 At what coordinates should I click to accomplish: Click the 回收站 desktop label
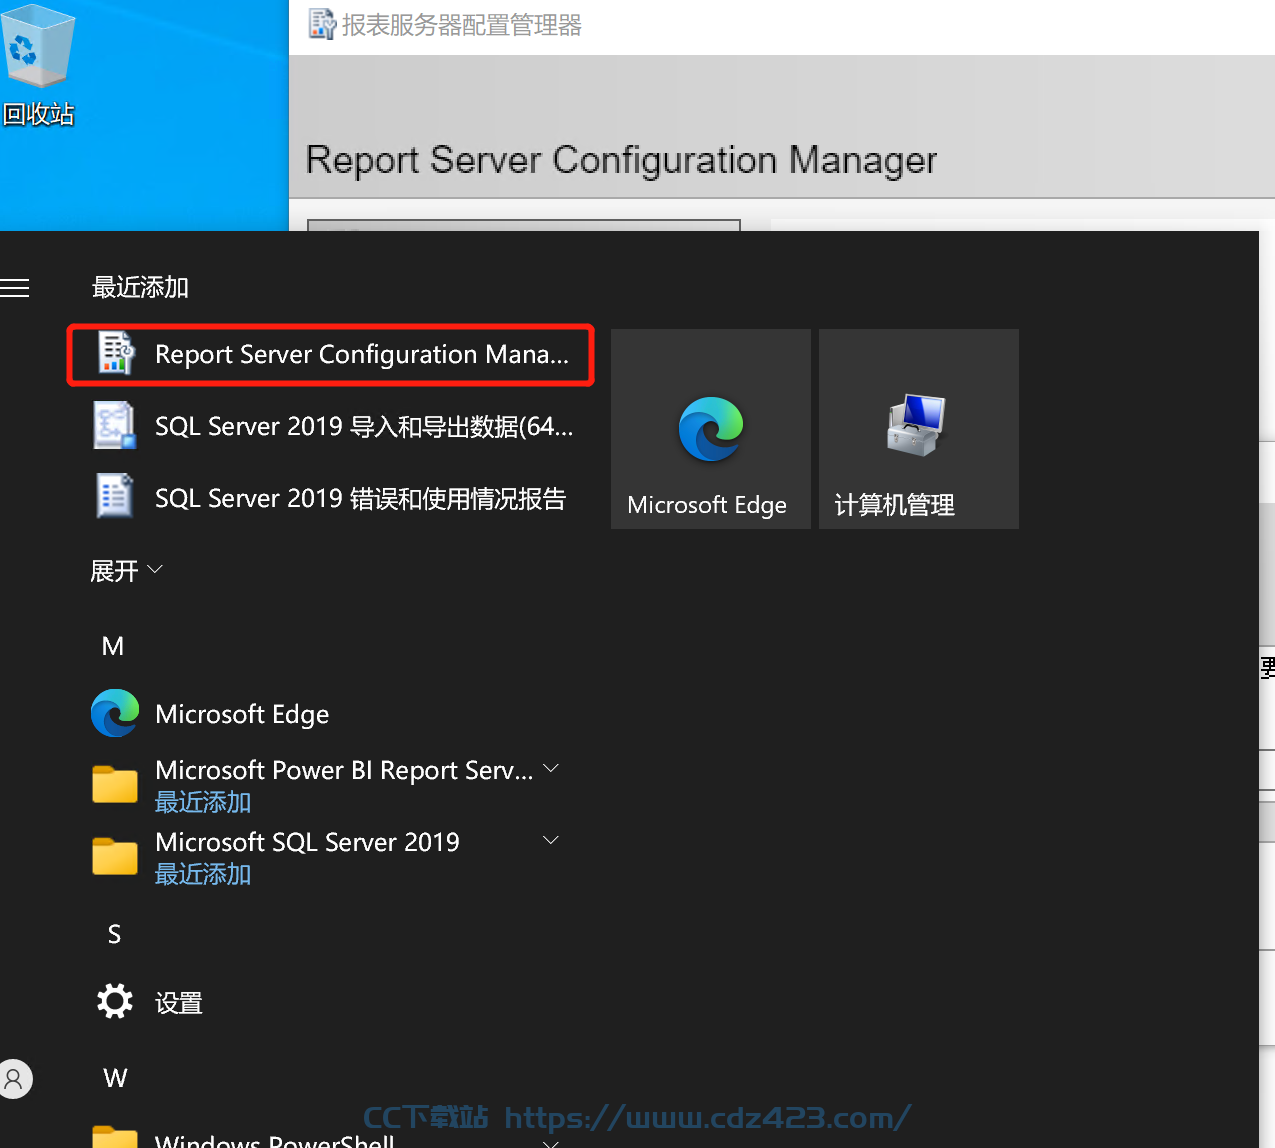38,114
